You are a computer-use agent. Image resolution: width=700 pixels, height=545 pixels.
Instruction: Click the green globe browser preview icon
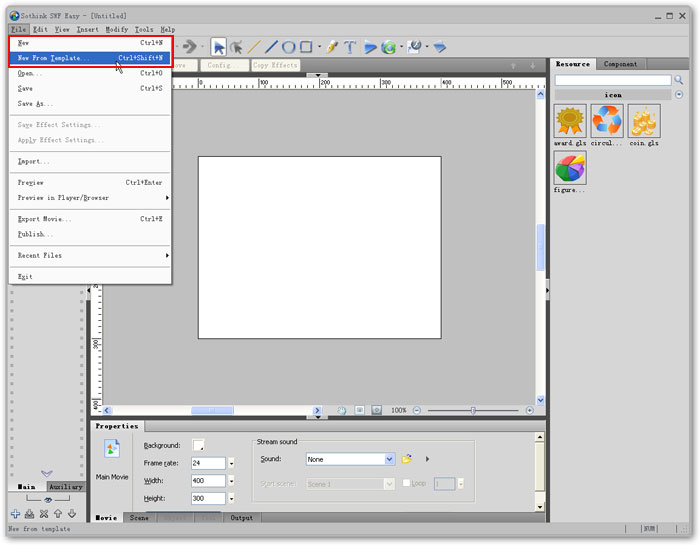(389, 47)
